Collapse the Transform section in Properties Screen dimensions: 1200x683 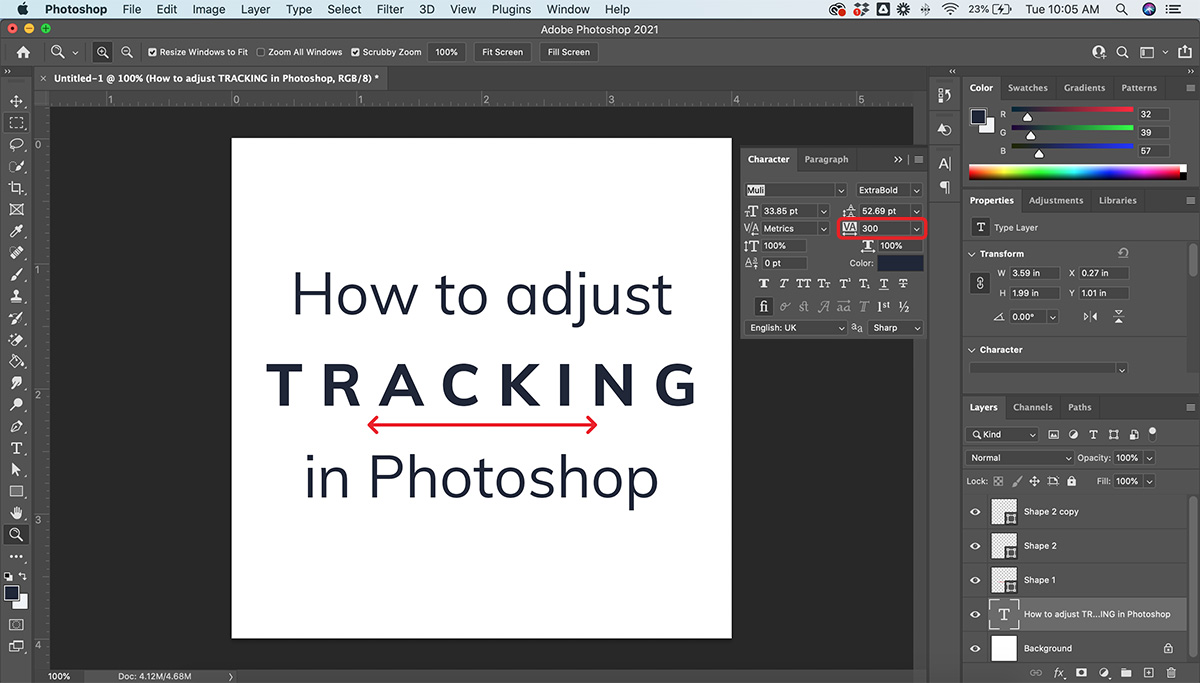(x=972, y=254)
